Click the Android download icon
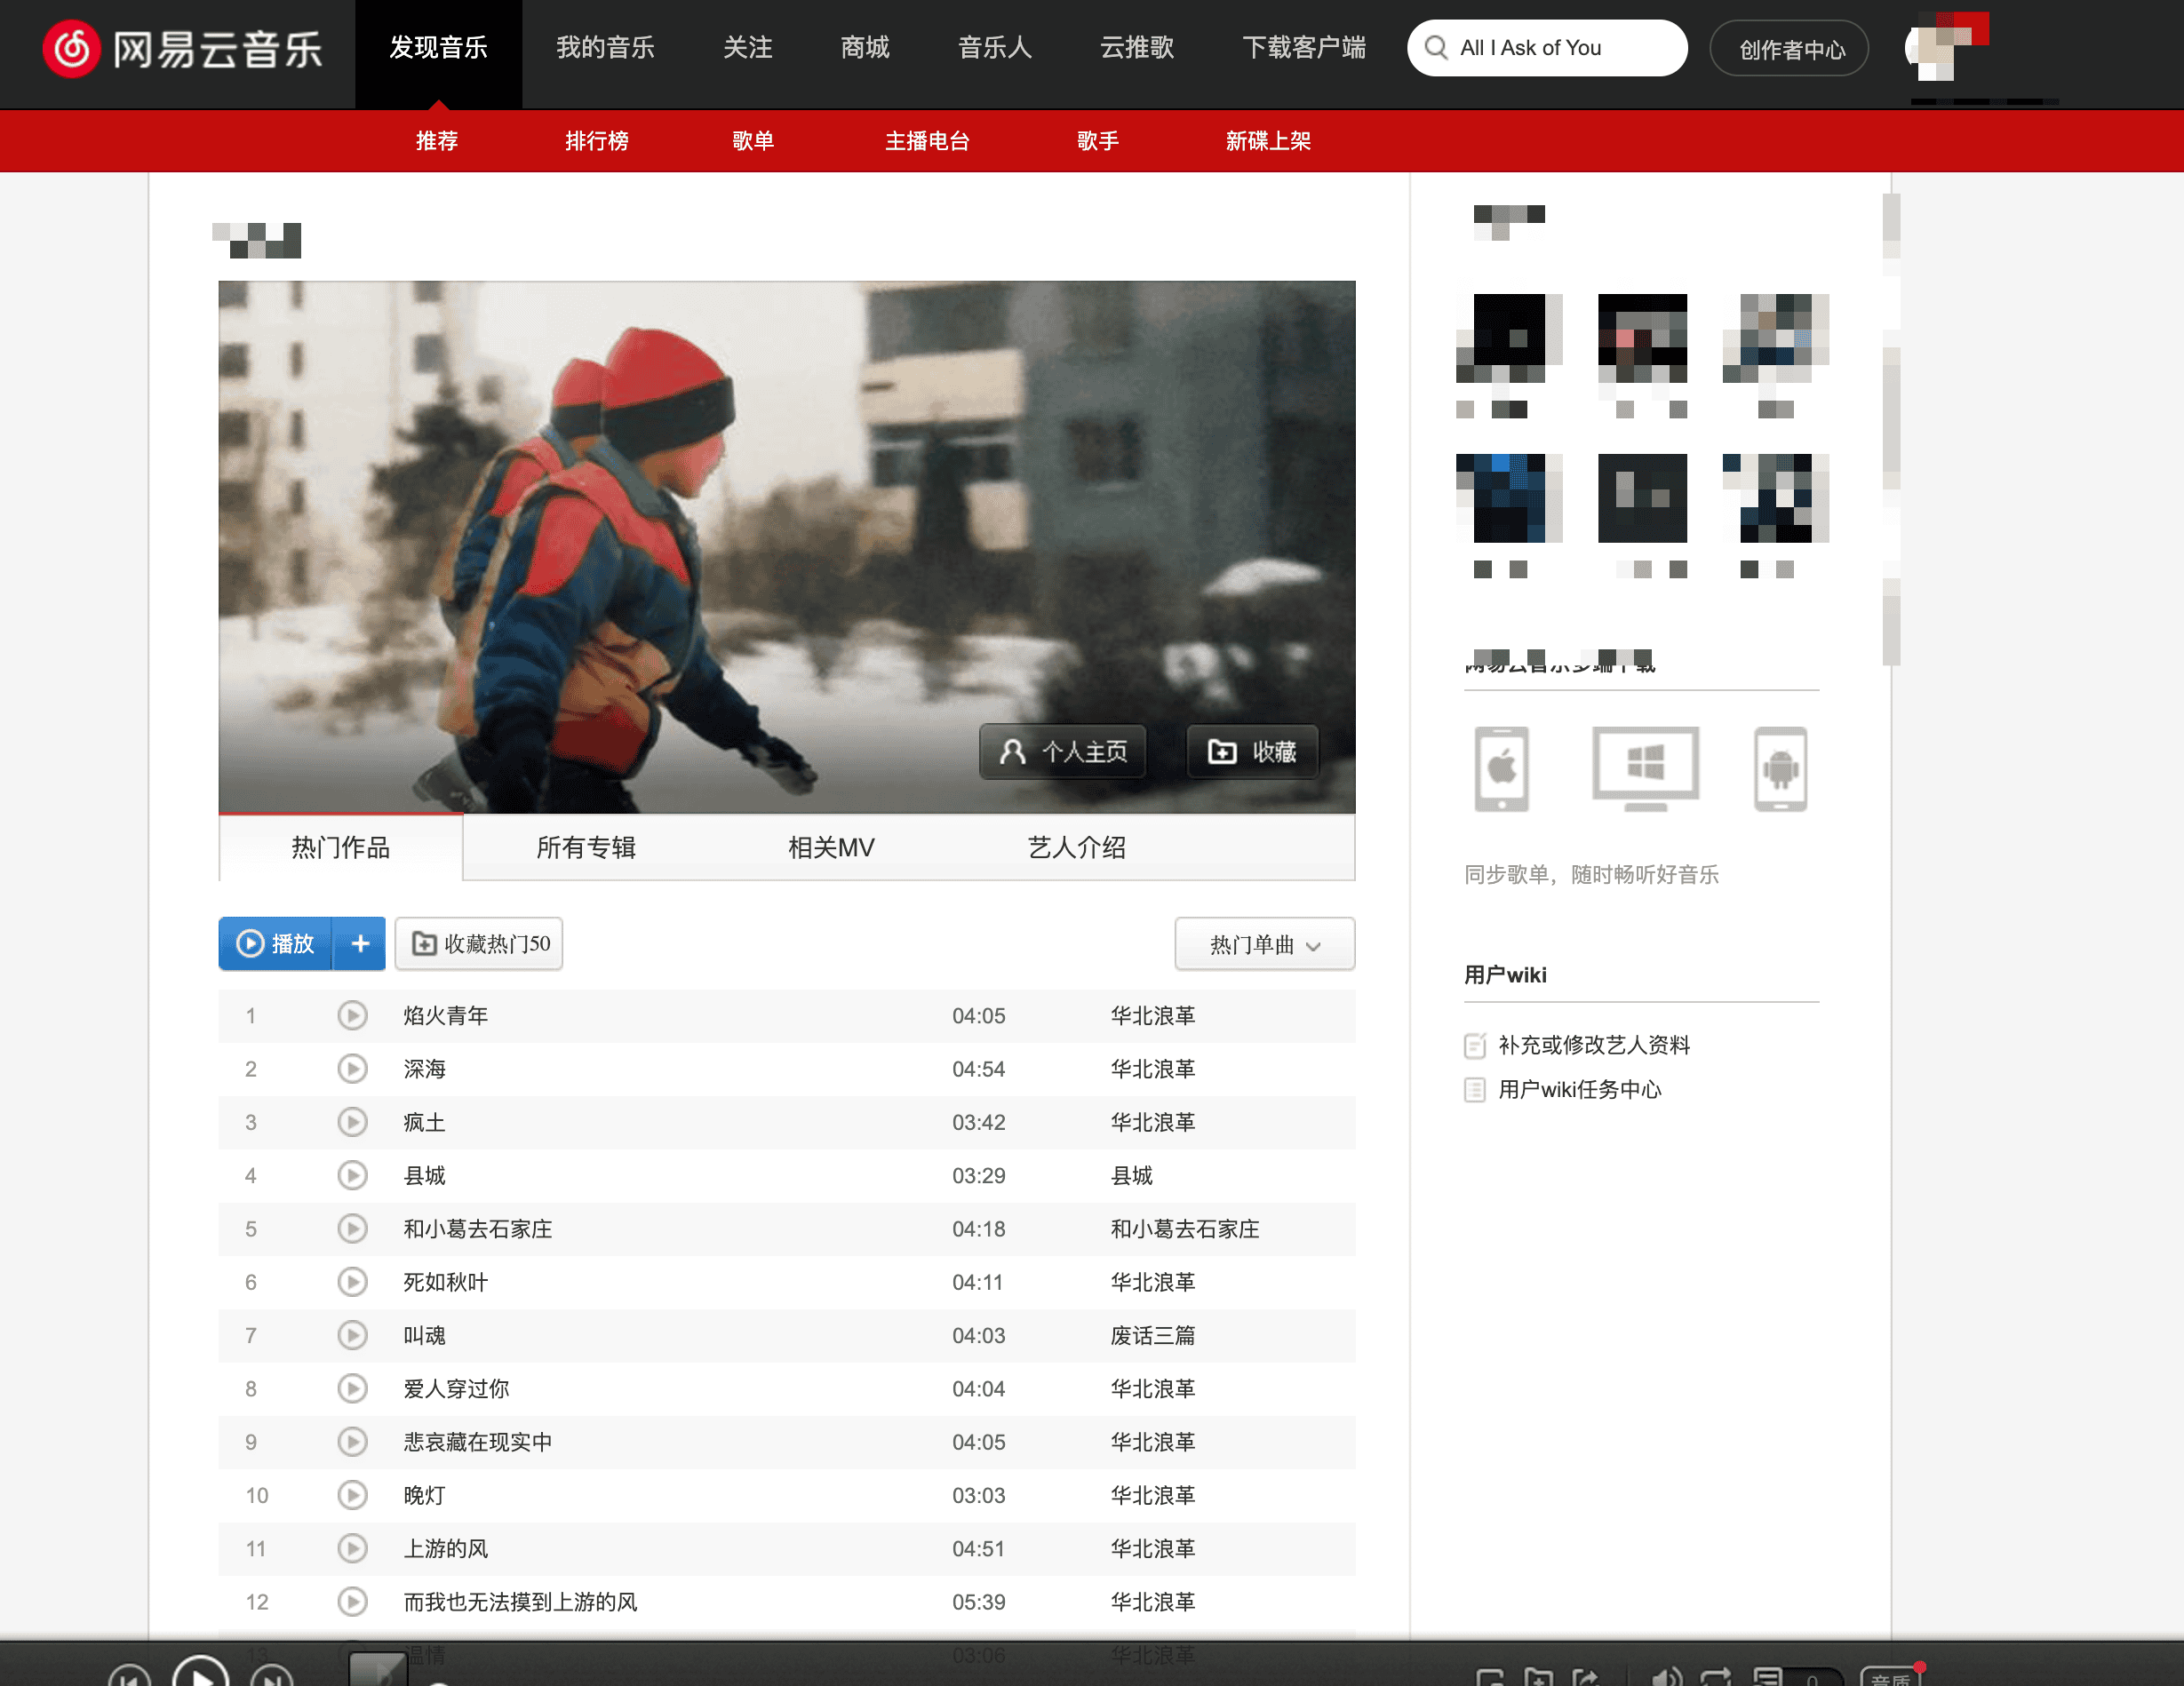The width and height of the screenshot is (2184, 1686). click(1780, 768)
